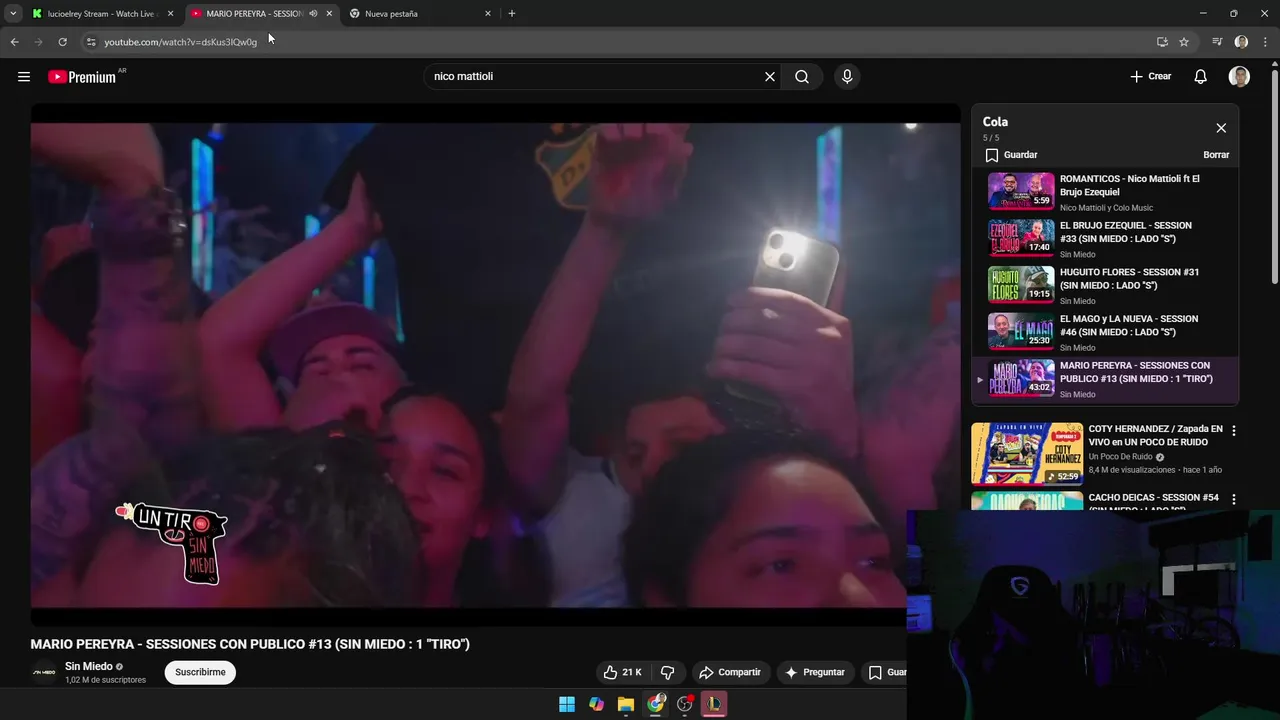View site information beside the URL
Image resolution: width=1280 pixels, height=720 pixels.
tap(91, 42)
